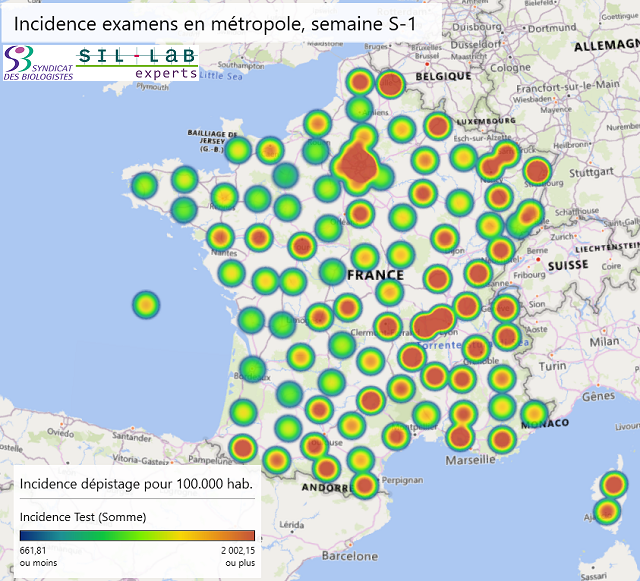Click the Barcelone city label

pyautogui.click(x=350, y=554)
